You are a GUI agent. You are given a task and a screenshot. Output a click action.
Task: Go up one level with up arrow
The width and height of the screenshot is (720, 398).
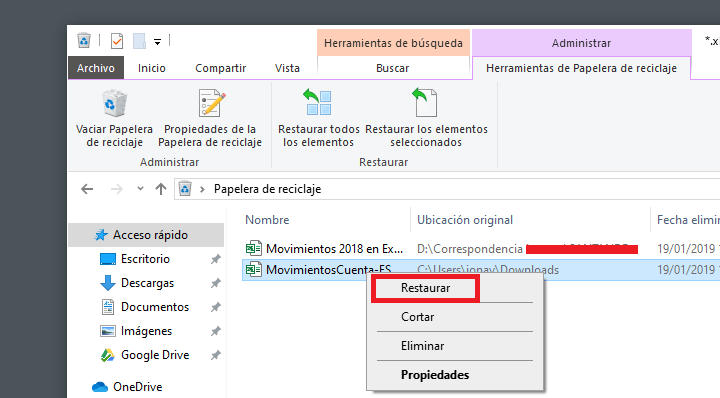pyautogui.click(x=161, y=189)
